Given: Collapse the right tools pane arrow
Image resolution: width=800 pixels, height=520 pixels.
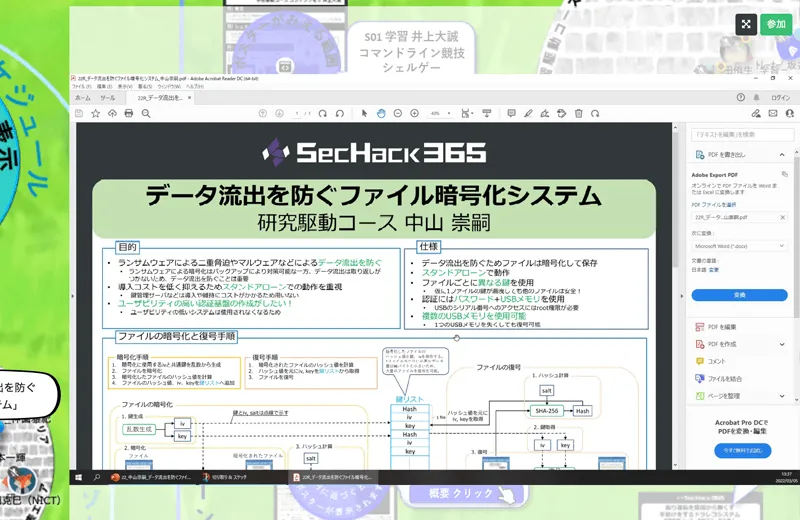Looking at the screenshot, I should (x=682, y=296).
